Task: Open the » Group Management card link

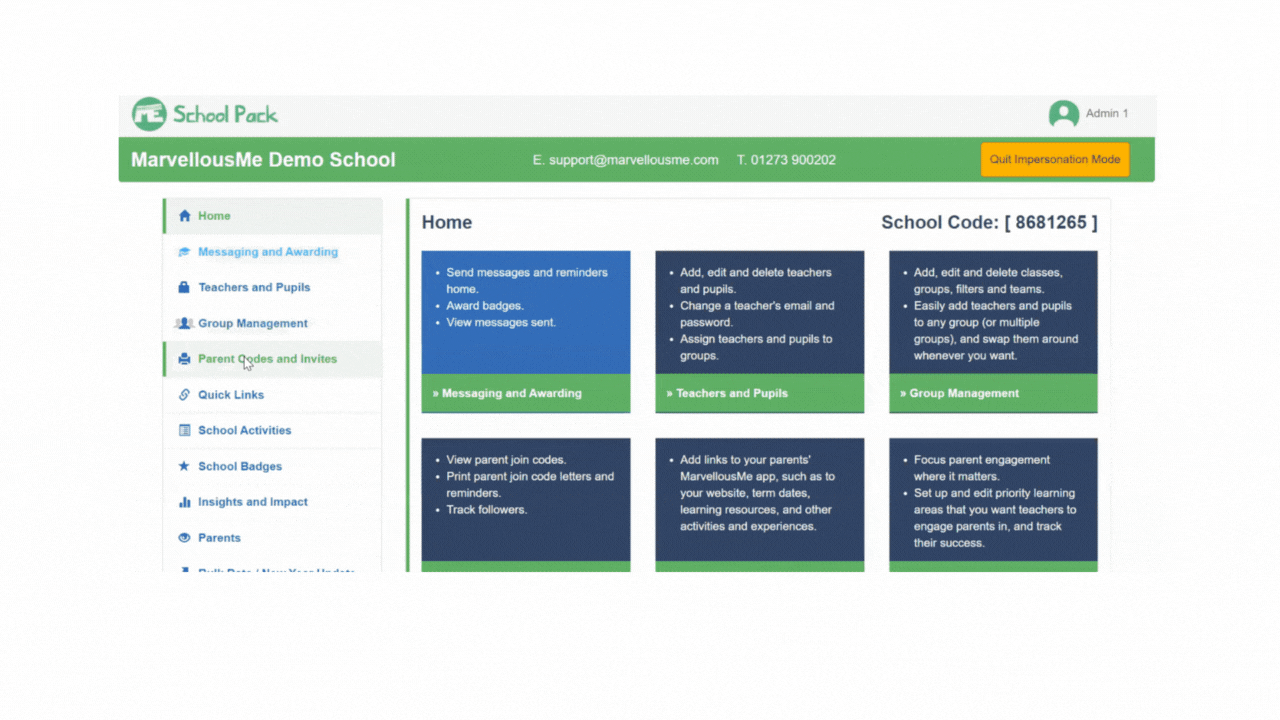Action: pyautogui.click(x=965, y=393)
